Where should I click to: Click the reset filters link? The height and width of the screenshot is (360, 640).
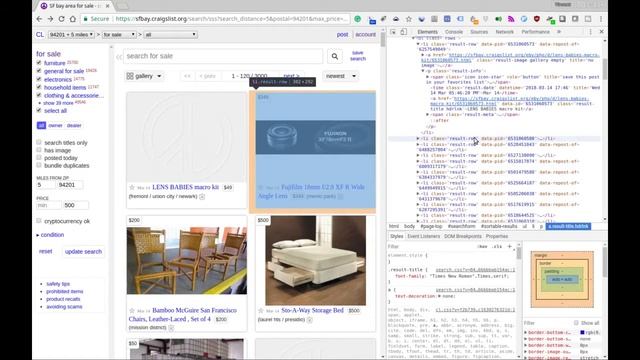click(x=45, y=251)
